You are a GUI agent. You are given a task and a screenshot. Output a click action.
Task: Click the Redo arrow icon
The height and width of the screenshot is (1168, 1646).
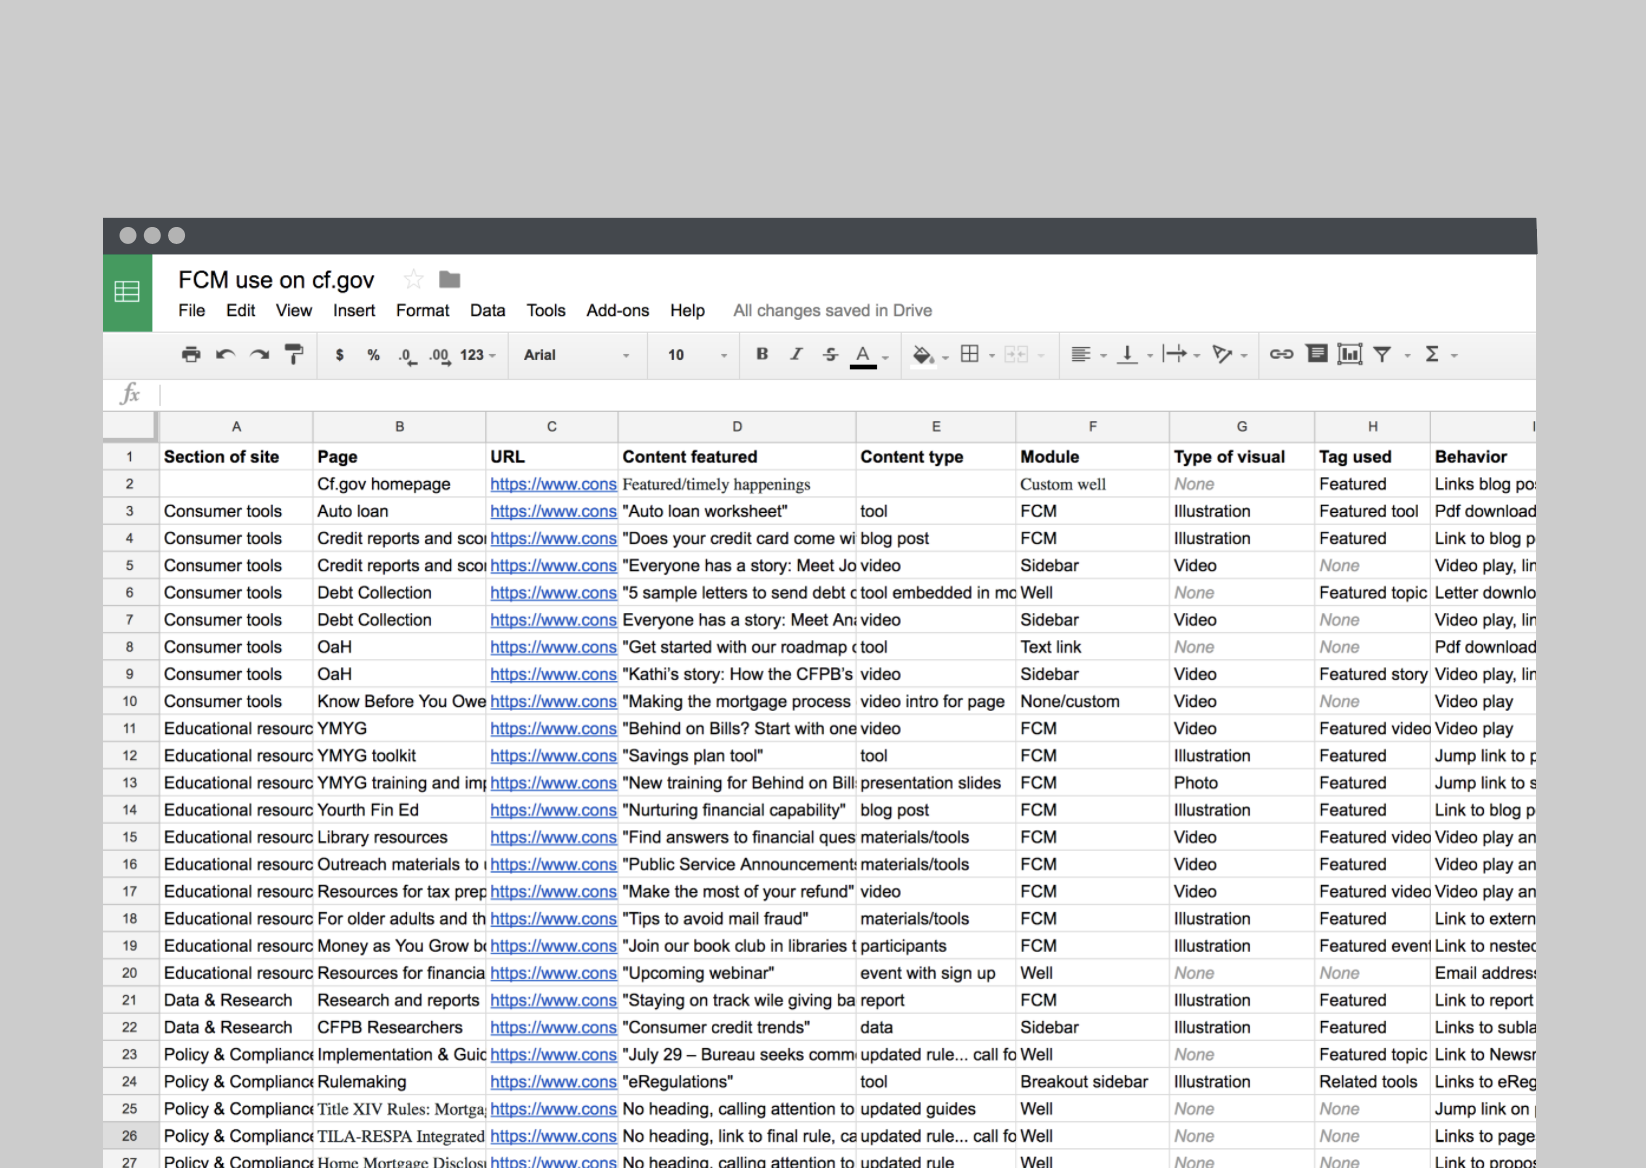(x=259, y=354)
